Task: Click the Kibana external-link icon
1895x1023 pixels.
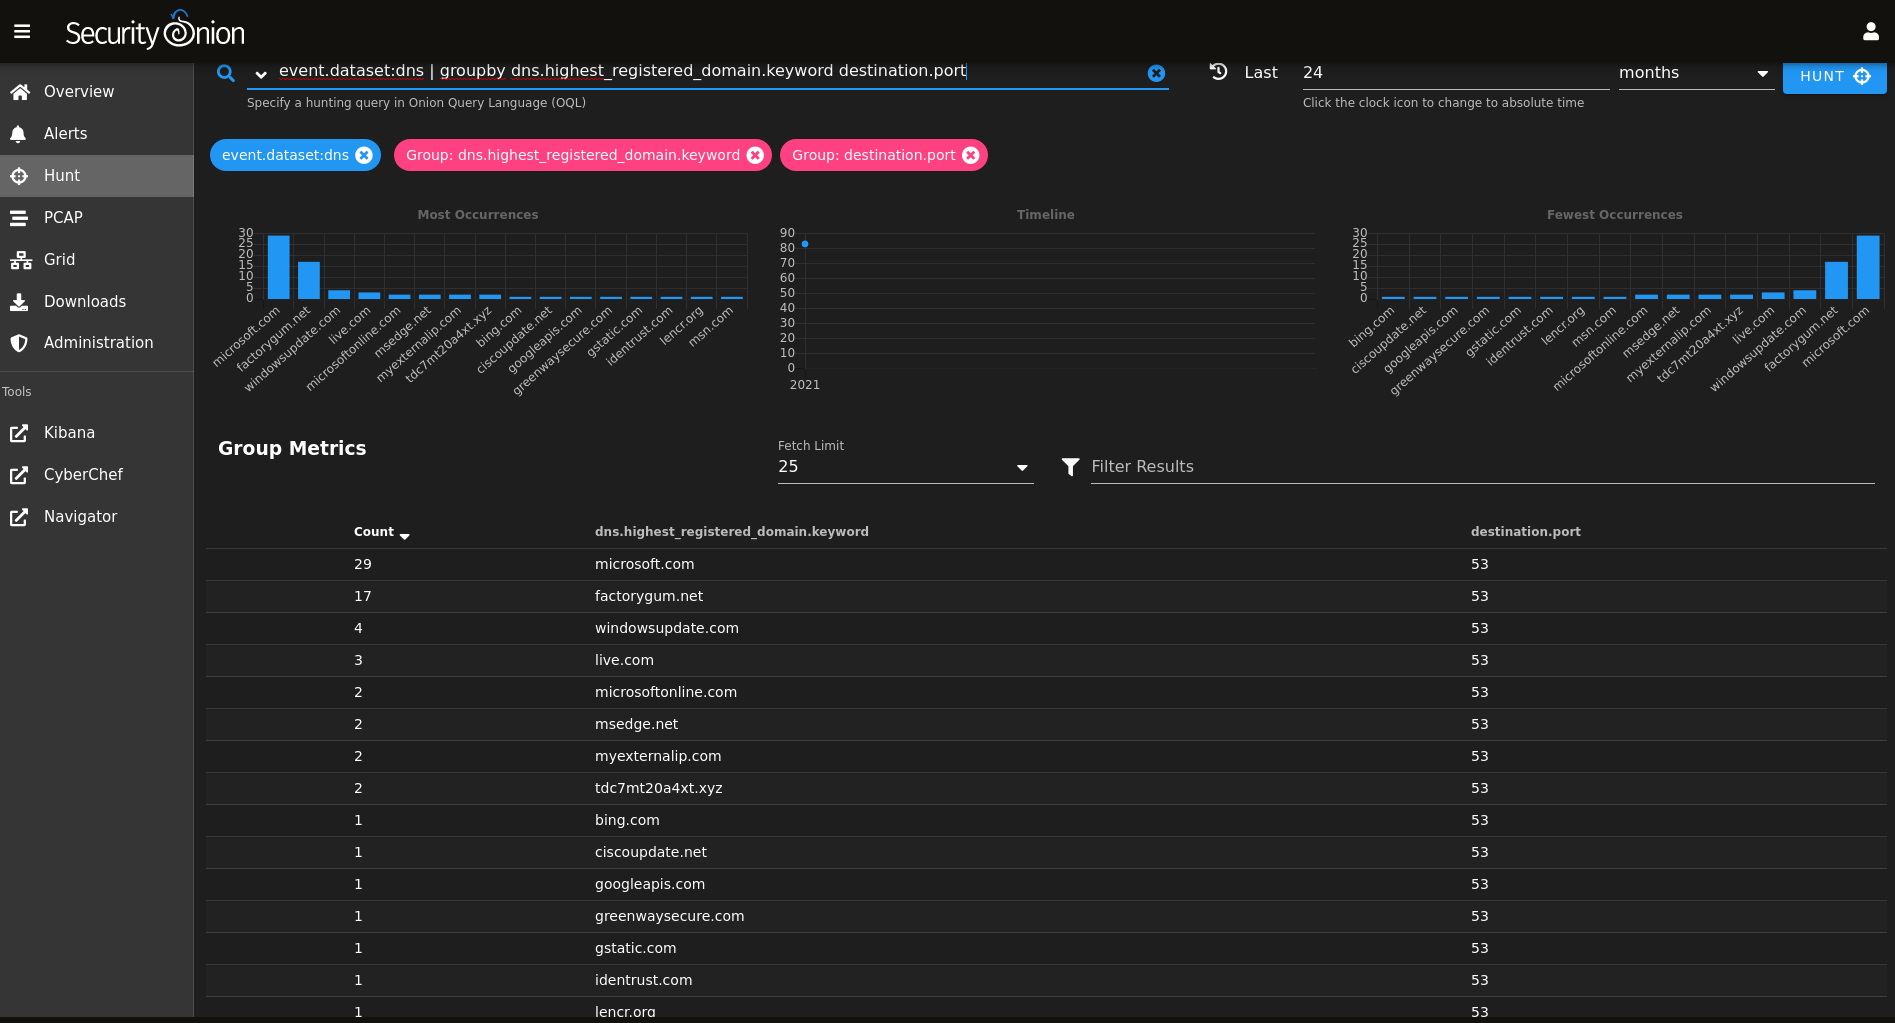Action: click(x=18, y=433)
